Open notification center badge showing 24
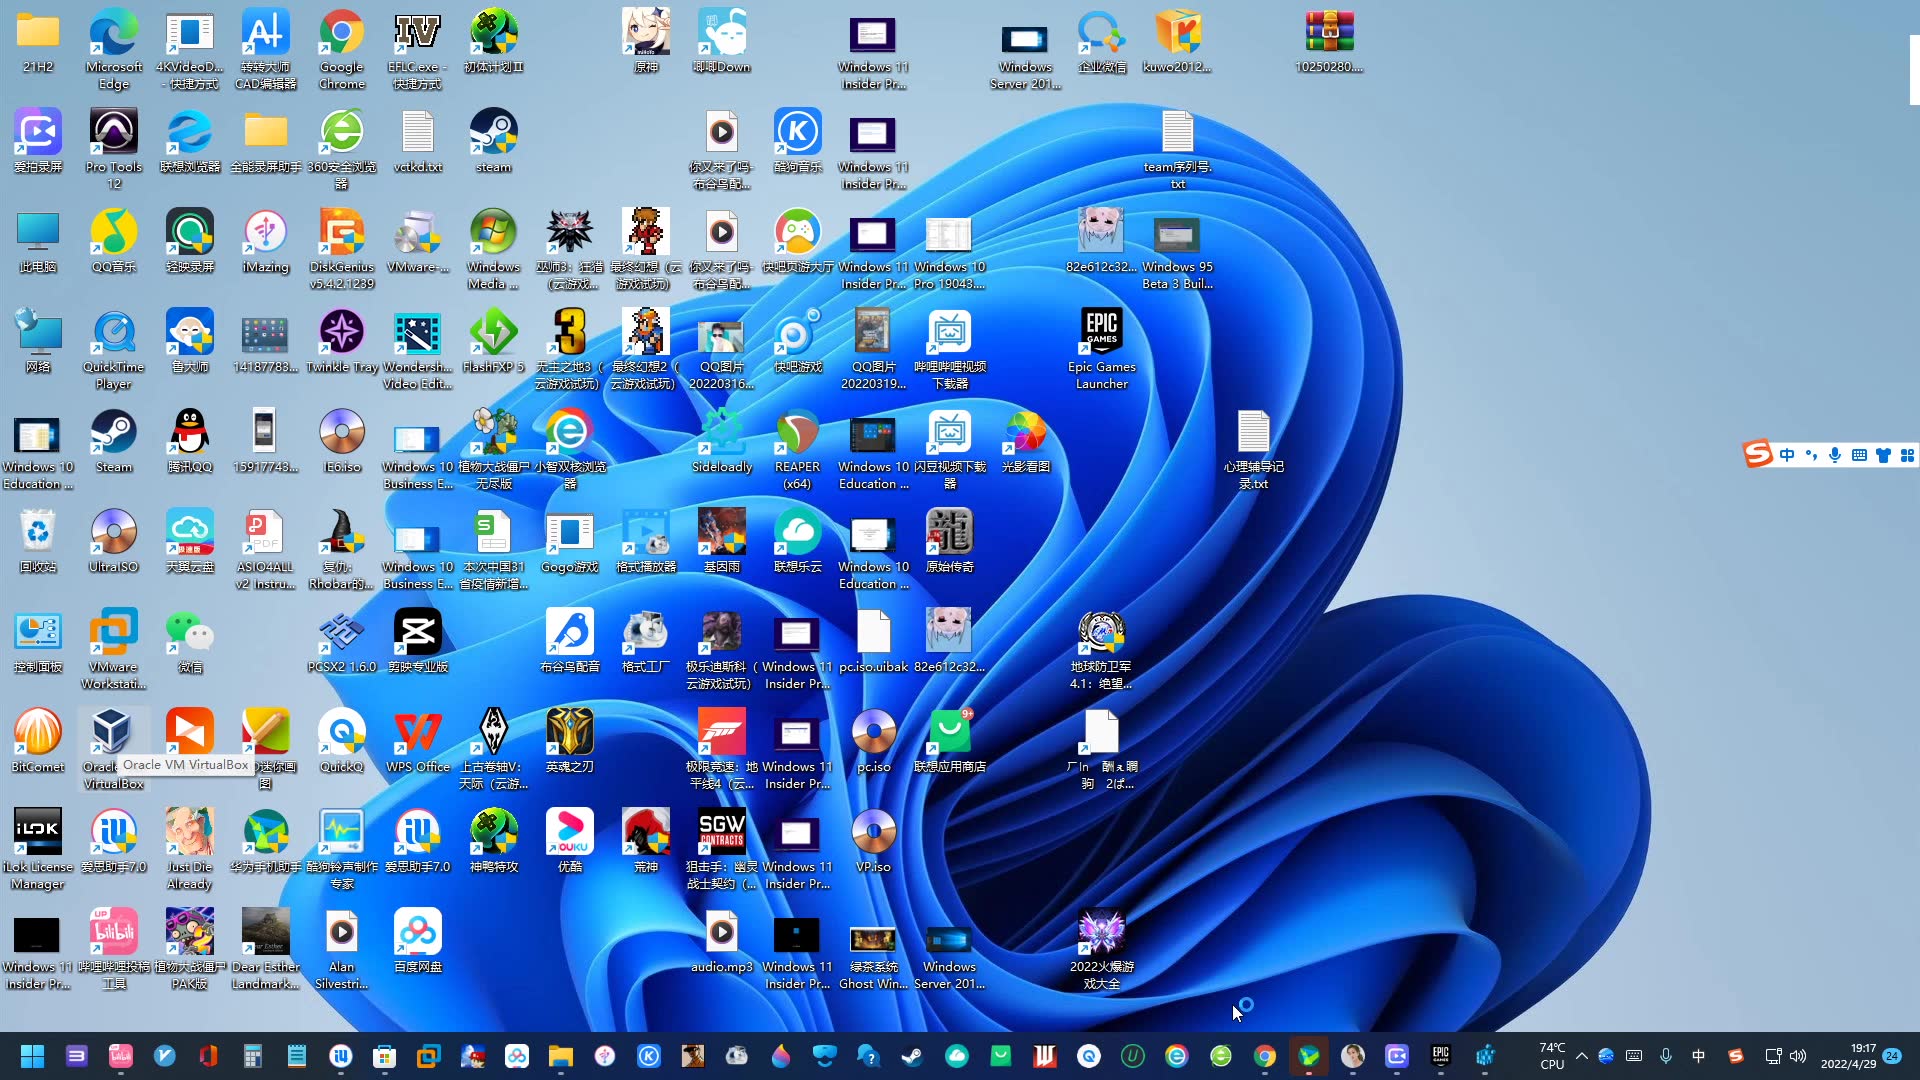Image resolution: width=1920 pixels, height=1080 pixels. coord(1892,1056)
